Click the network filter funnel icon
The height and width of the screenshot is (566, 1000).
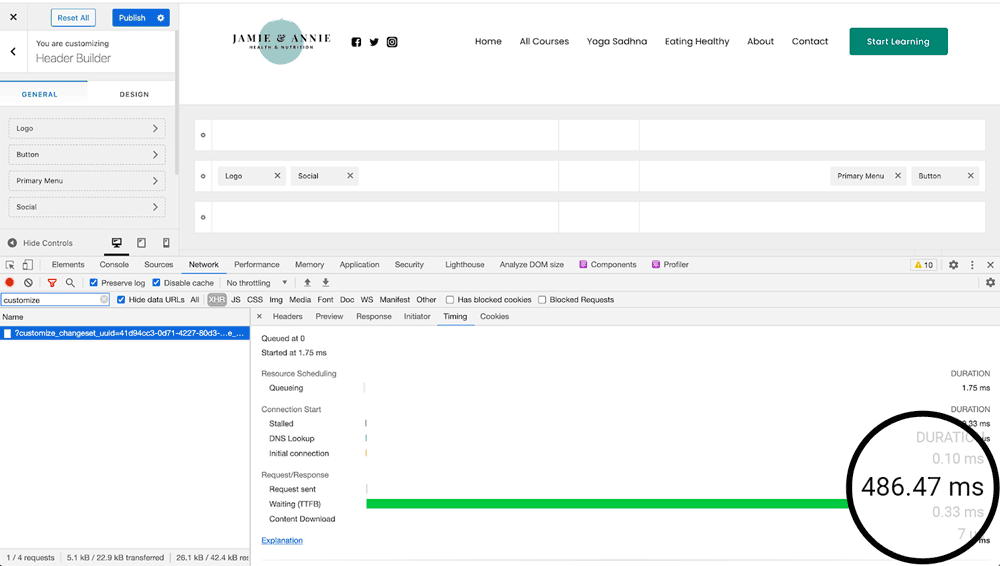[x=52, y=283]
